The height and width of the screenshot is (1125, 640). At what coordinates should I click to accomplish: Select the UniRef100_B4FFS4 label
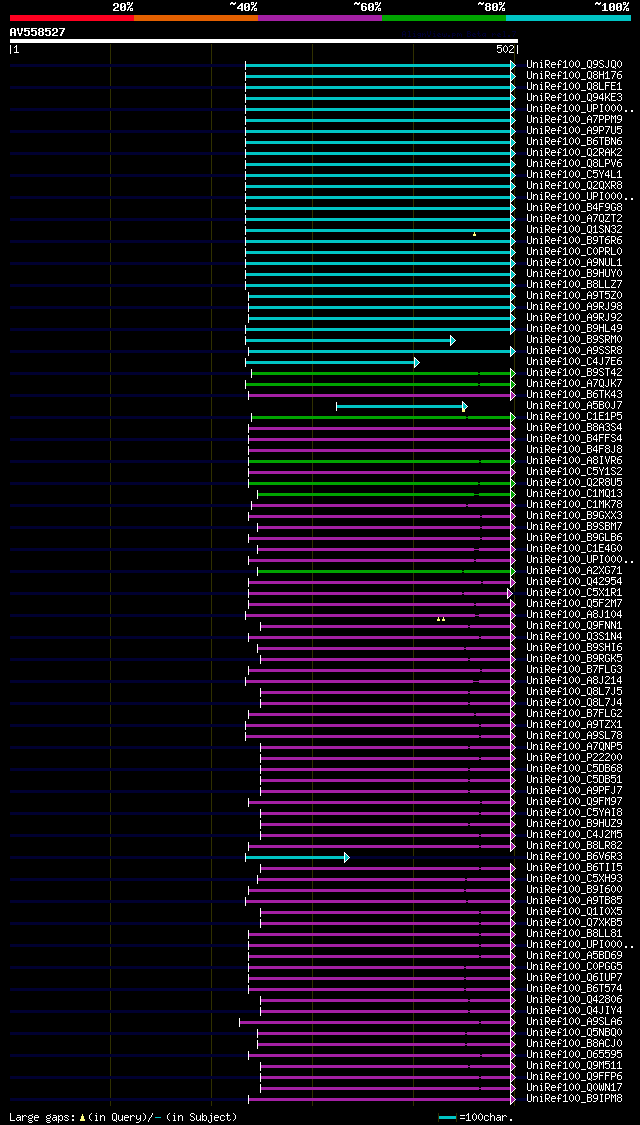click(x=574, y=439)
